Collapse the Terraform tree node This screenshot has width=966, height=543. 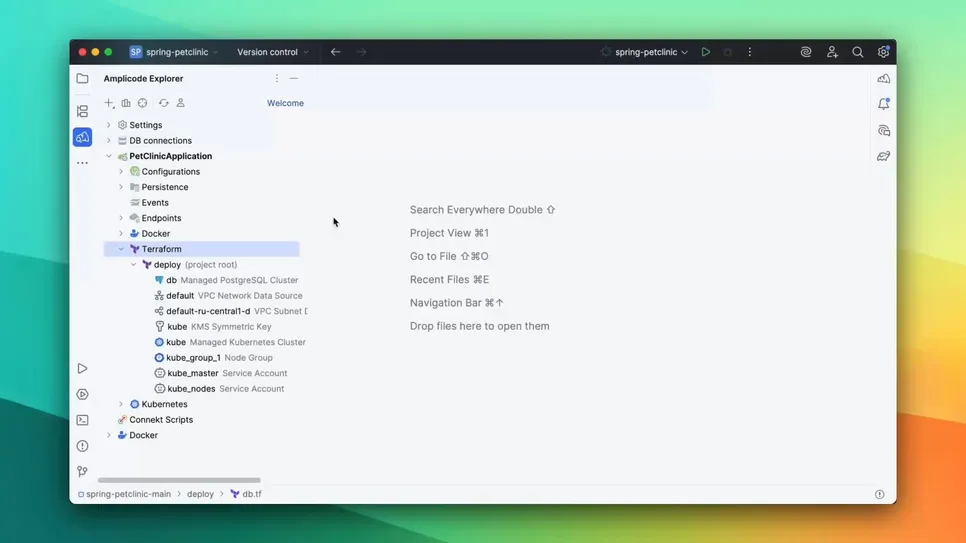121,249
